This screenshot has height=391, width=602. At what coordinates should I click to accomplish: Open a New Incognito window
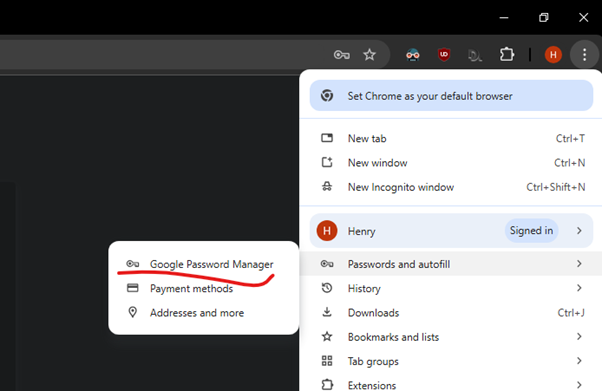(451, 187)
